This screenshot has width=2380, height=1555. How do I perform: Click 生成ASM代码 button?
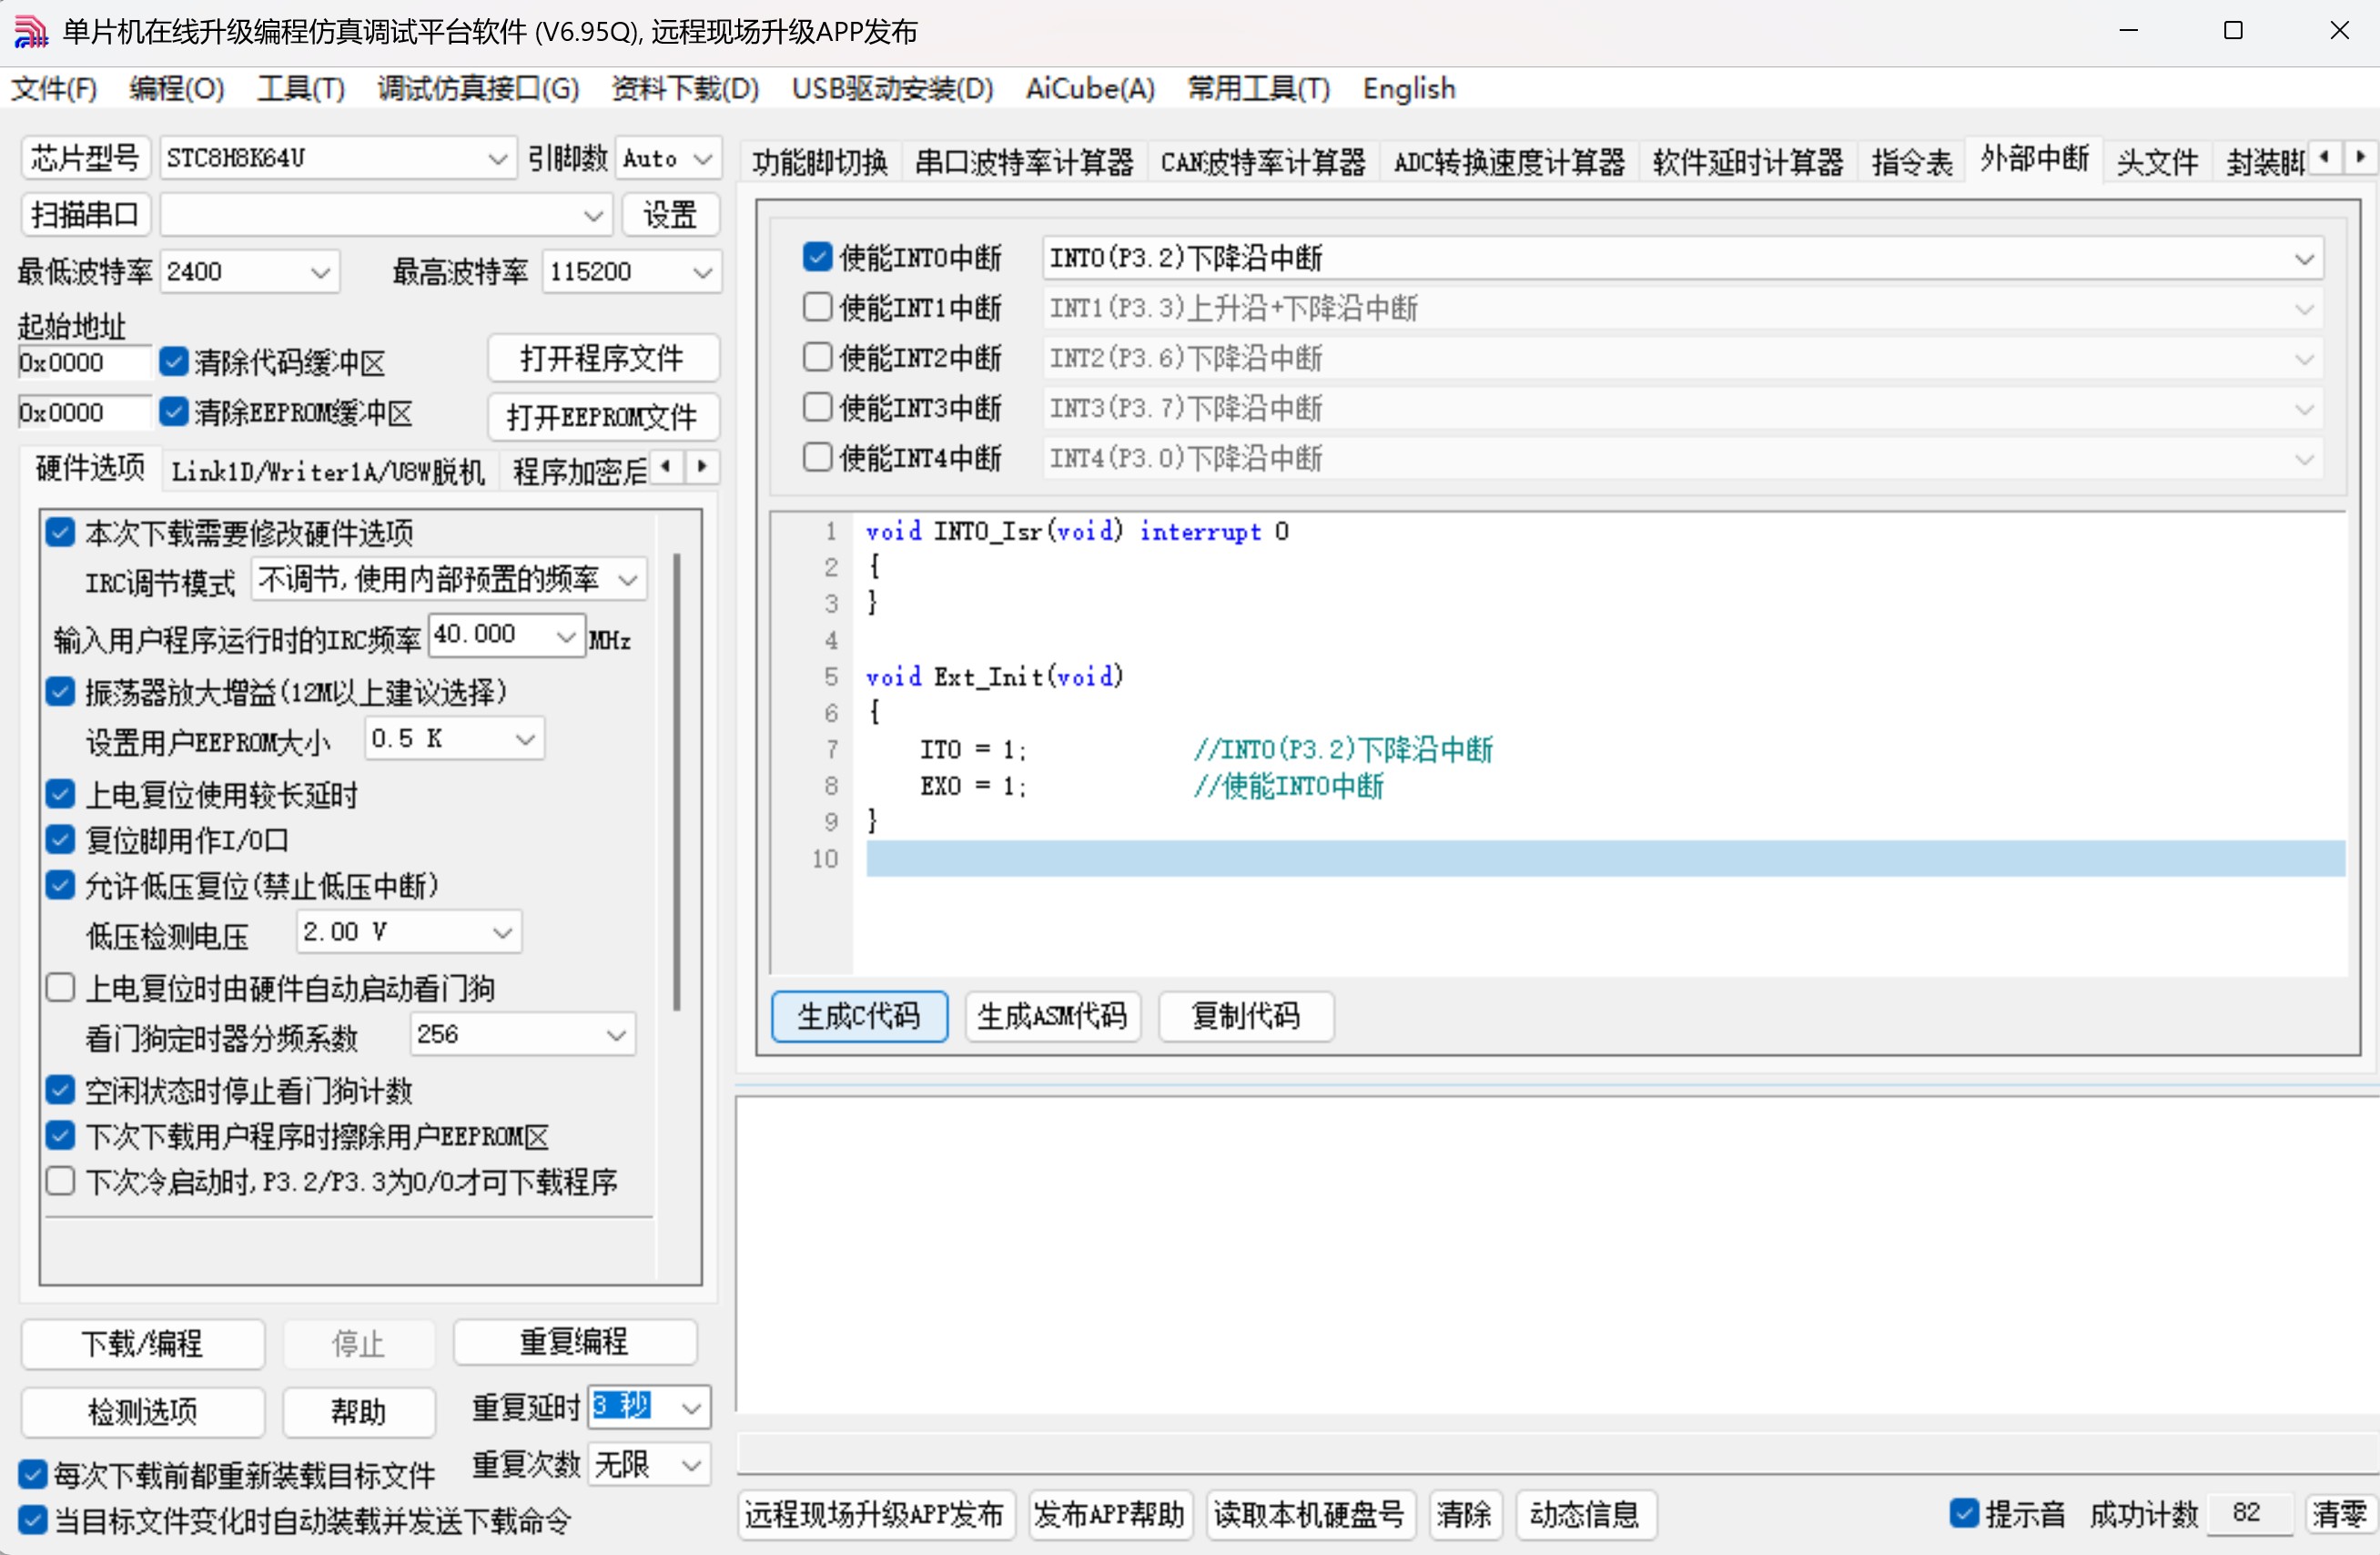click(1052, 1016)
